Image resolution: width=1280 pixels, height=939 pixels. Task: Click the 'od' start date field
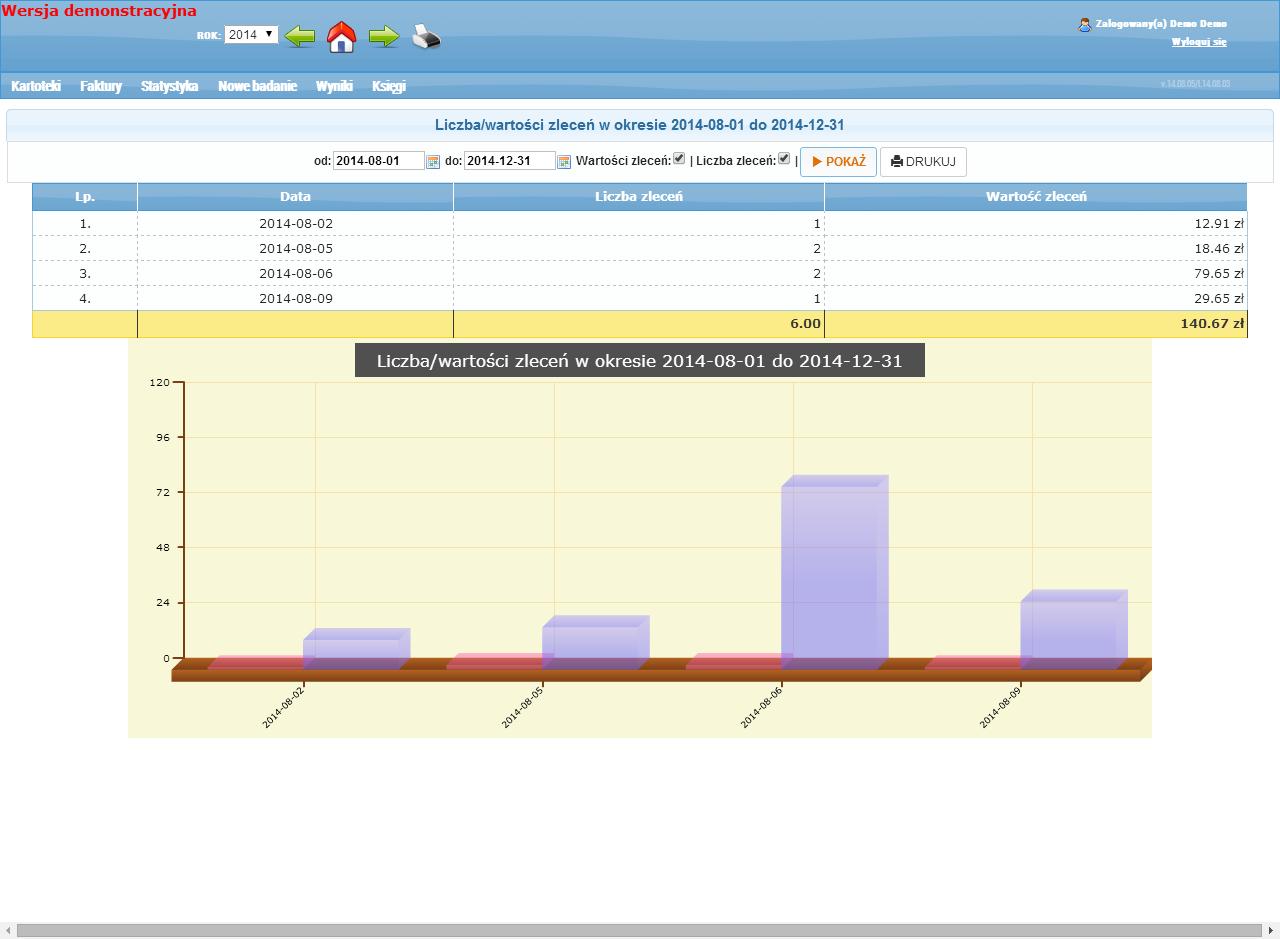coord(379,161)
